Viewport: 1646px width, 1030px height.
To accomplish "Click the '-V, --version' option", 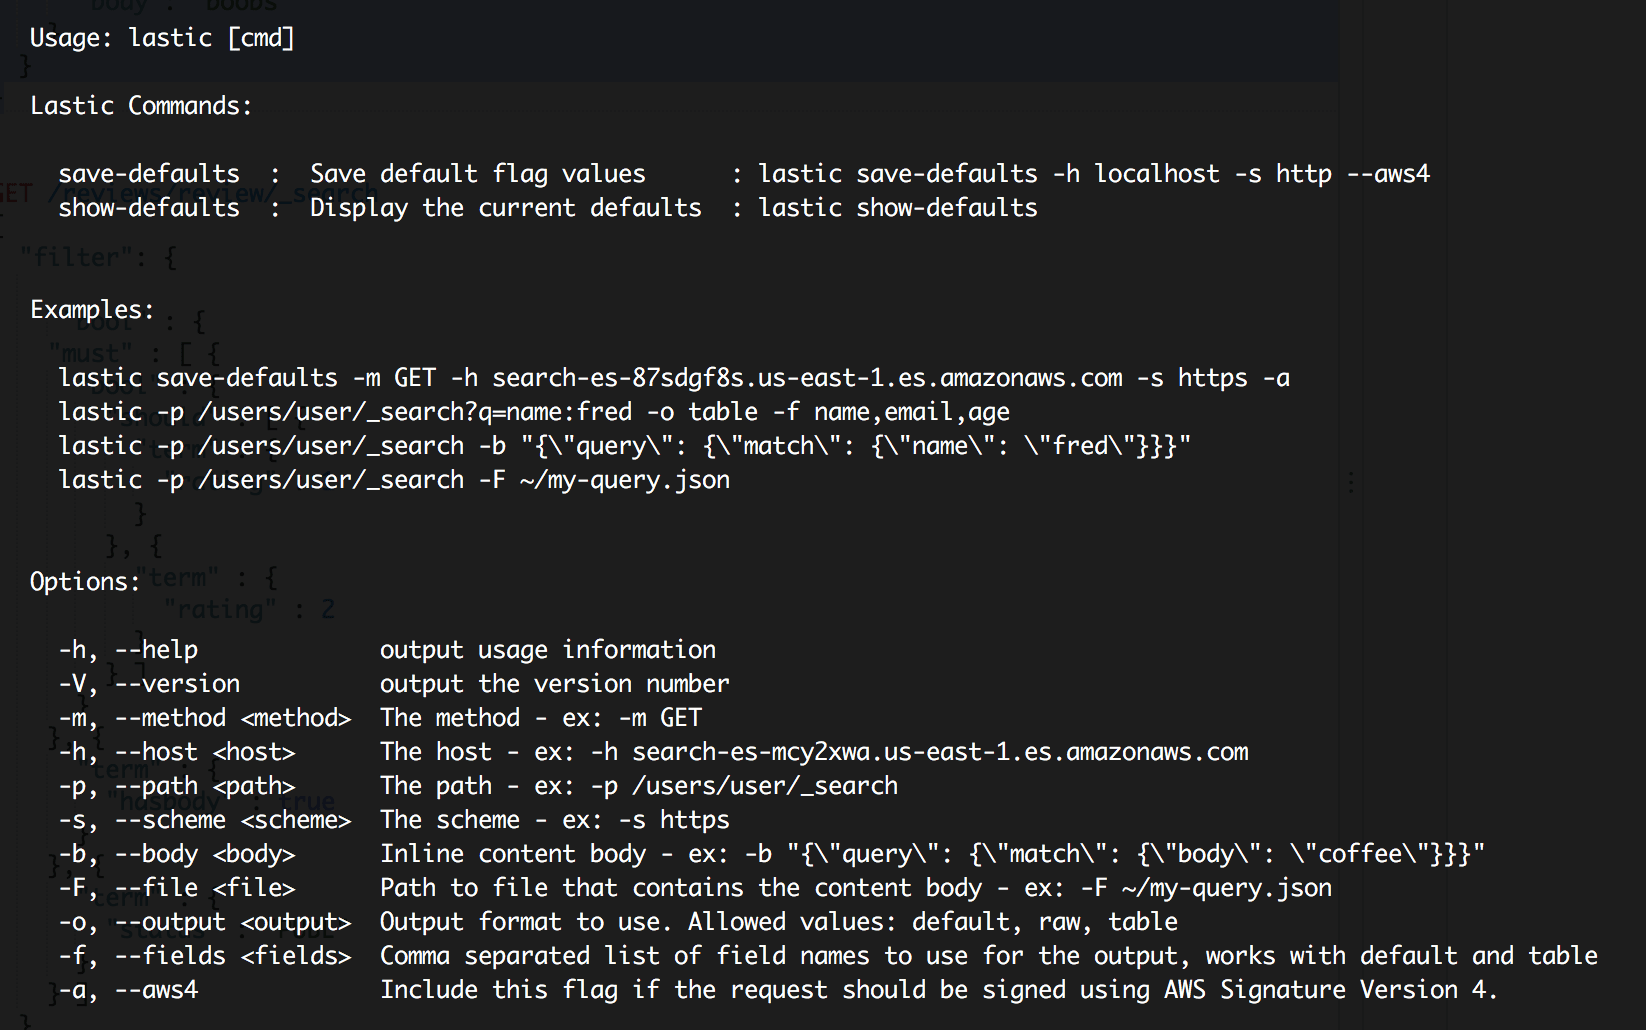I will [149, 684].
